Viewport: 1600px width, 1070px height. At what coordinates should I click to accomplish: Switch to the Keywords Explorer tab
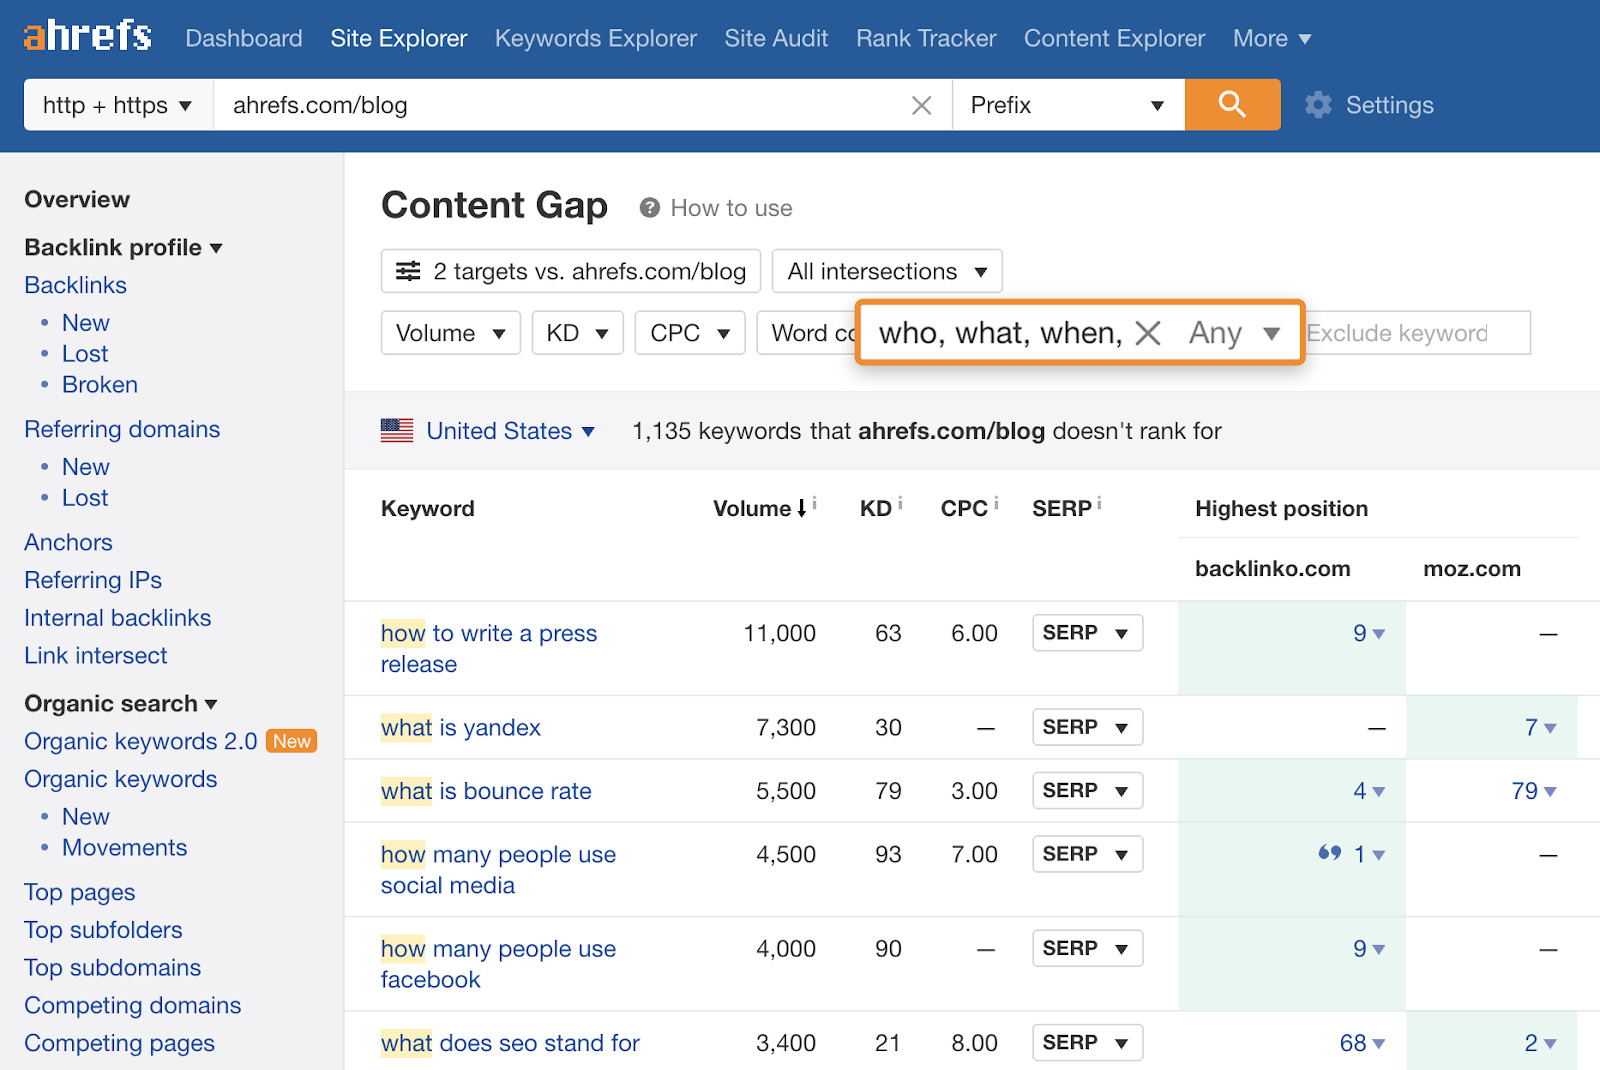click(x=595, y=38)
